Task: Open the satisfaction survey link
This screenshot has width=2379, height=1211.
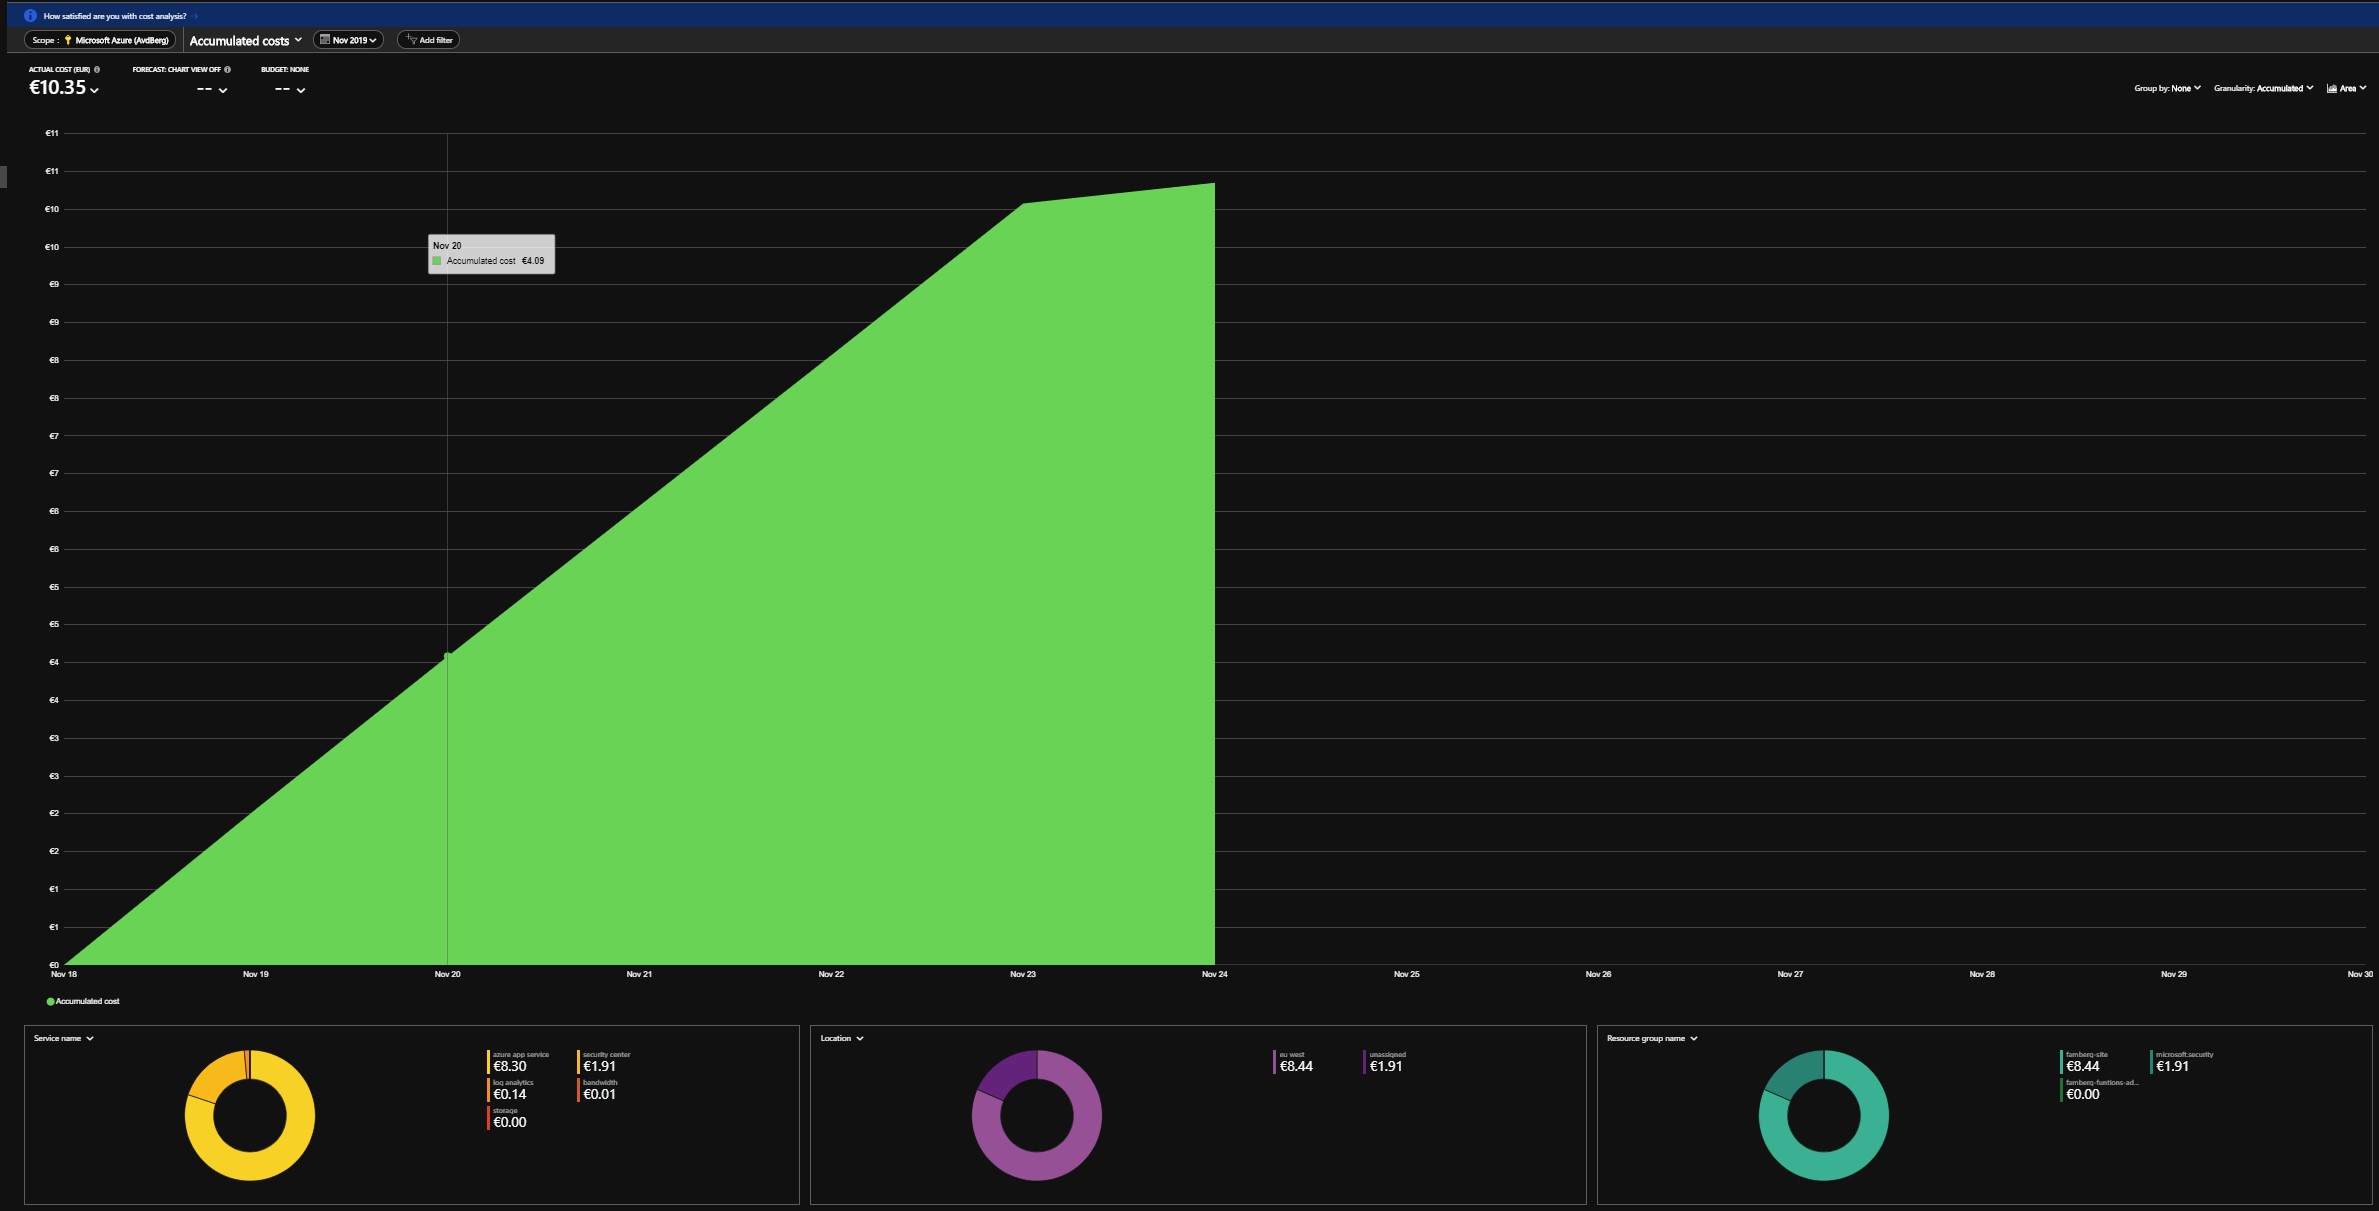Action: point(115,16)
